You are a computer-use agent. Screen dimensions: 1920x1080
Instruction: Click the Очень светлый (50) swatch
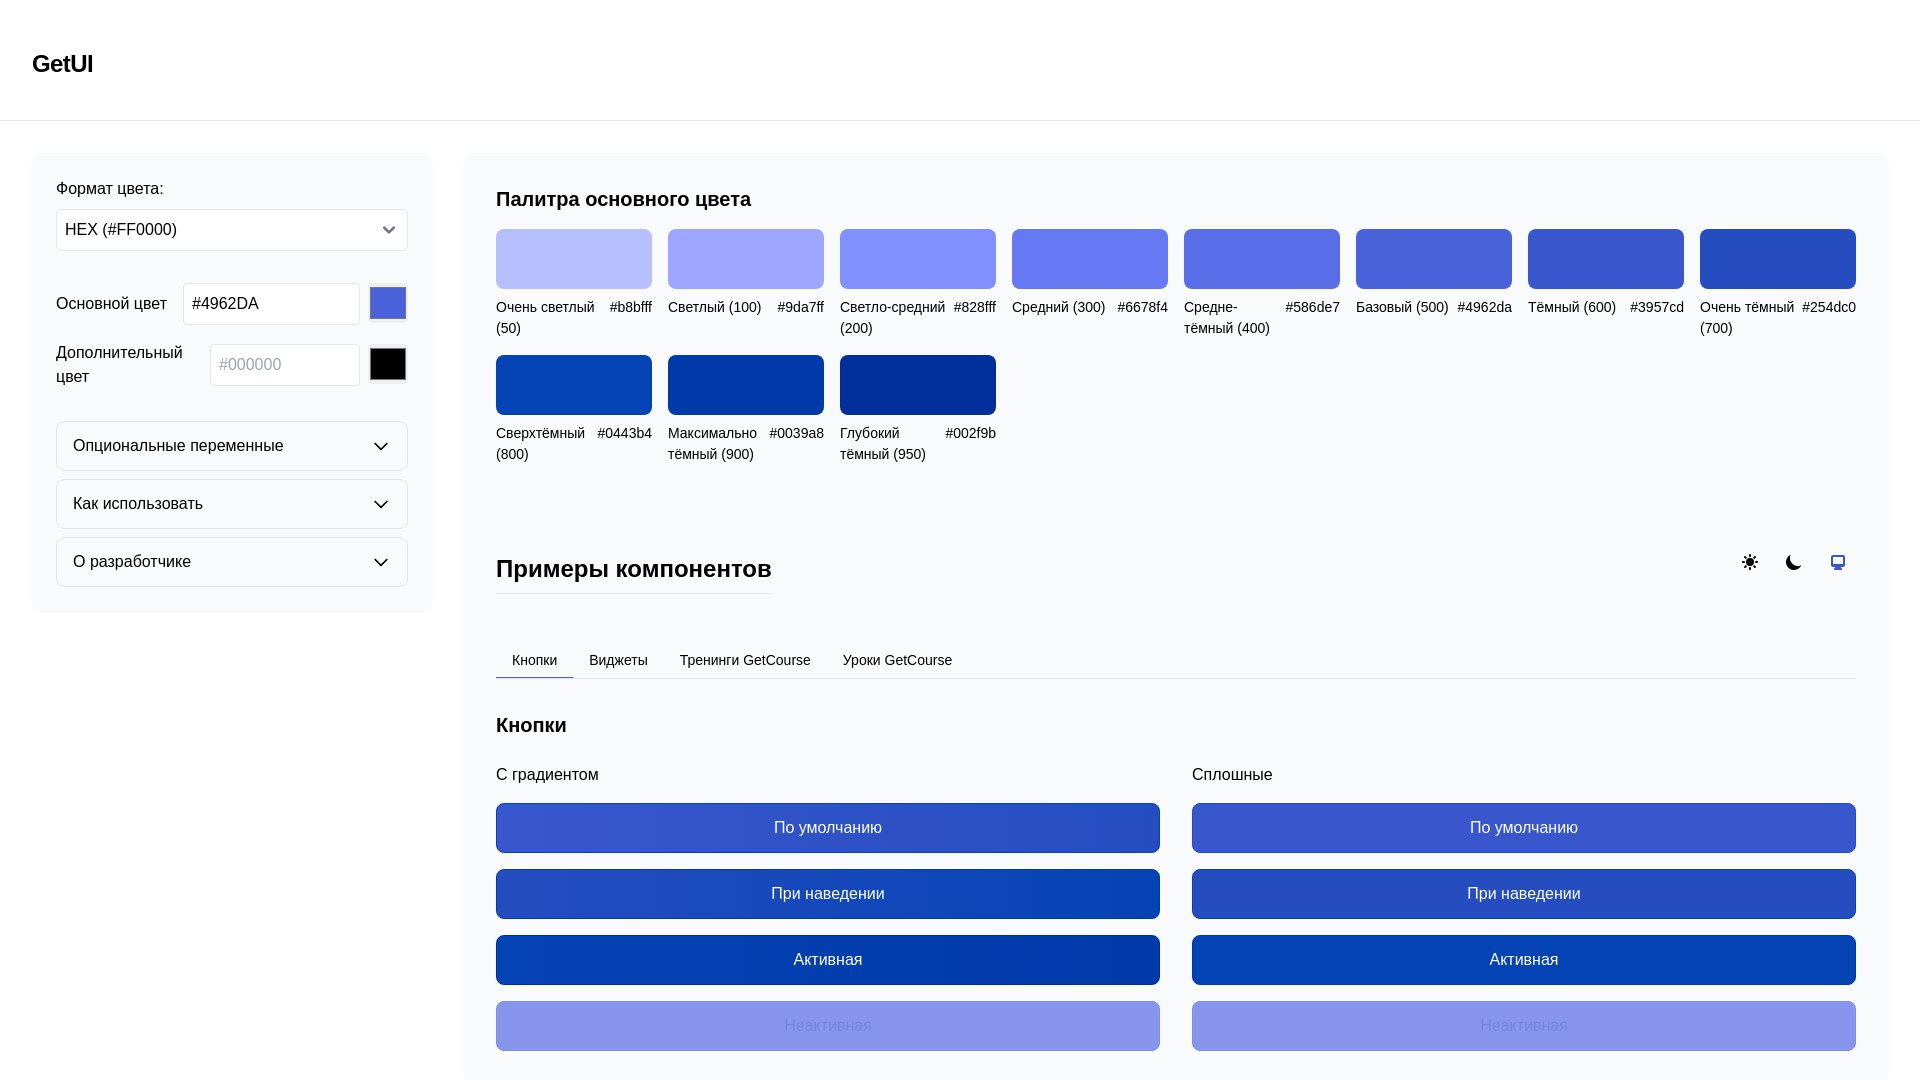pyautogui.click(x=574, y=259)
